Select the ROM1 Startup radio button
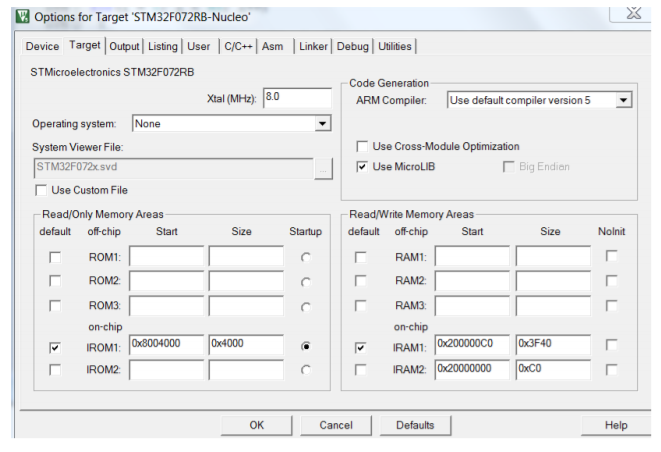Screen dimensions: 661x452 [306, 257]
